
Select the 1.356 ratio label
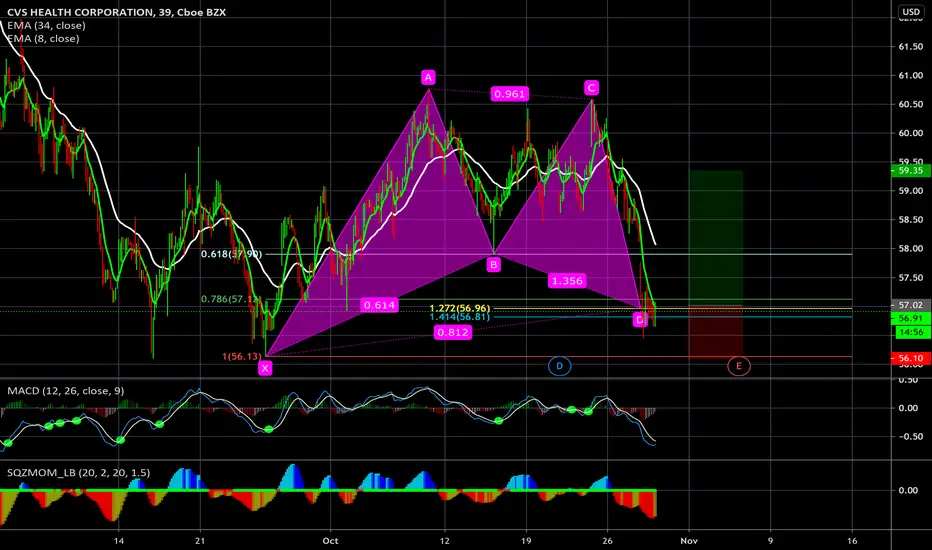[567, 281]
